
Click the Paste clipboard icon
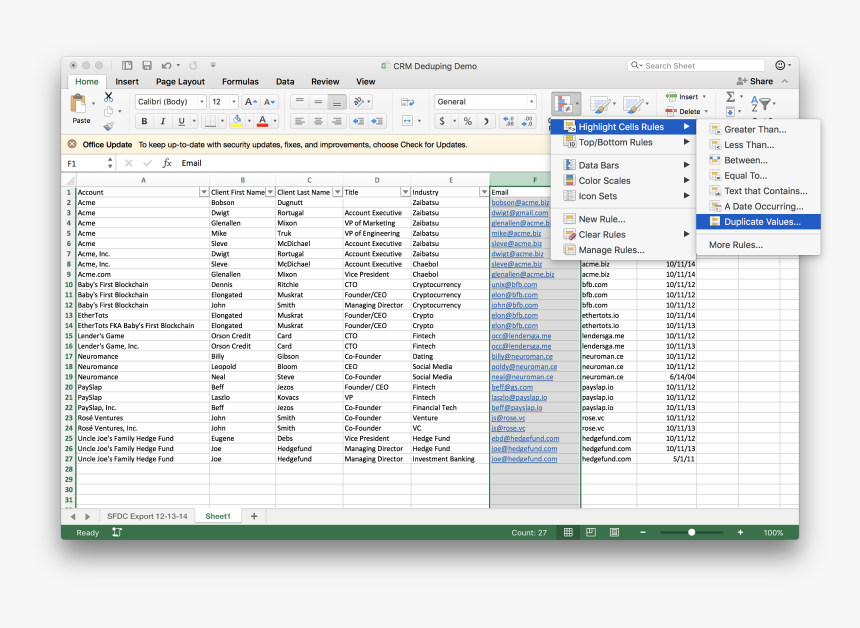coord(78,104)
